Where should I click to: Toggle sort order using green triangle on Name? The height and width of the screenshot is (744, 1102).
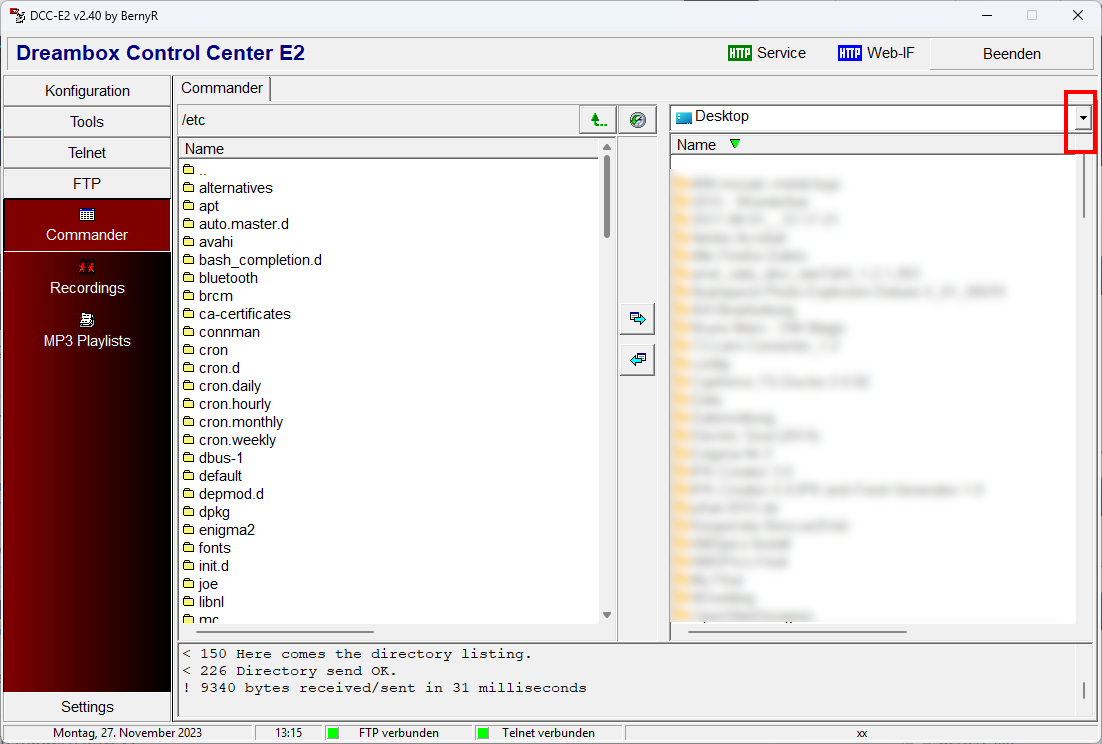click(735, 144)
